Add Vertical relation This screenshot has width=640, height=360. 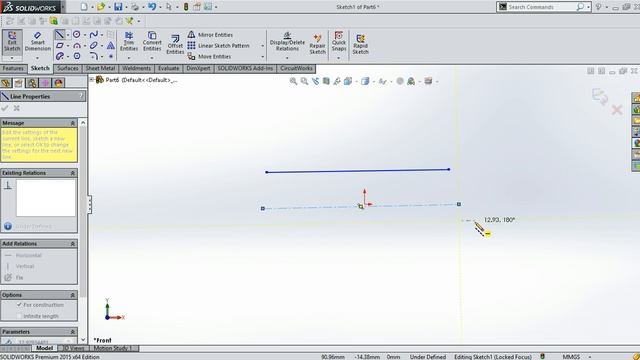(19, 266)
